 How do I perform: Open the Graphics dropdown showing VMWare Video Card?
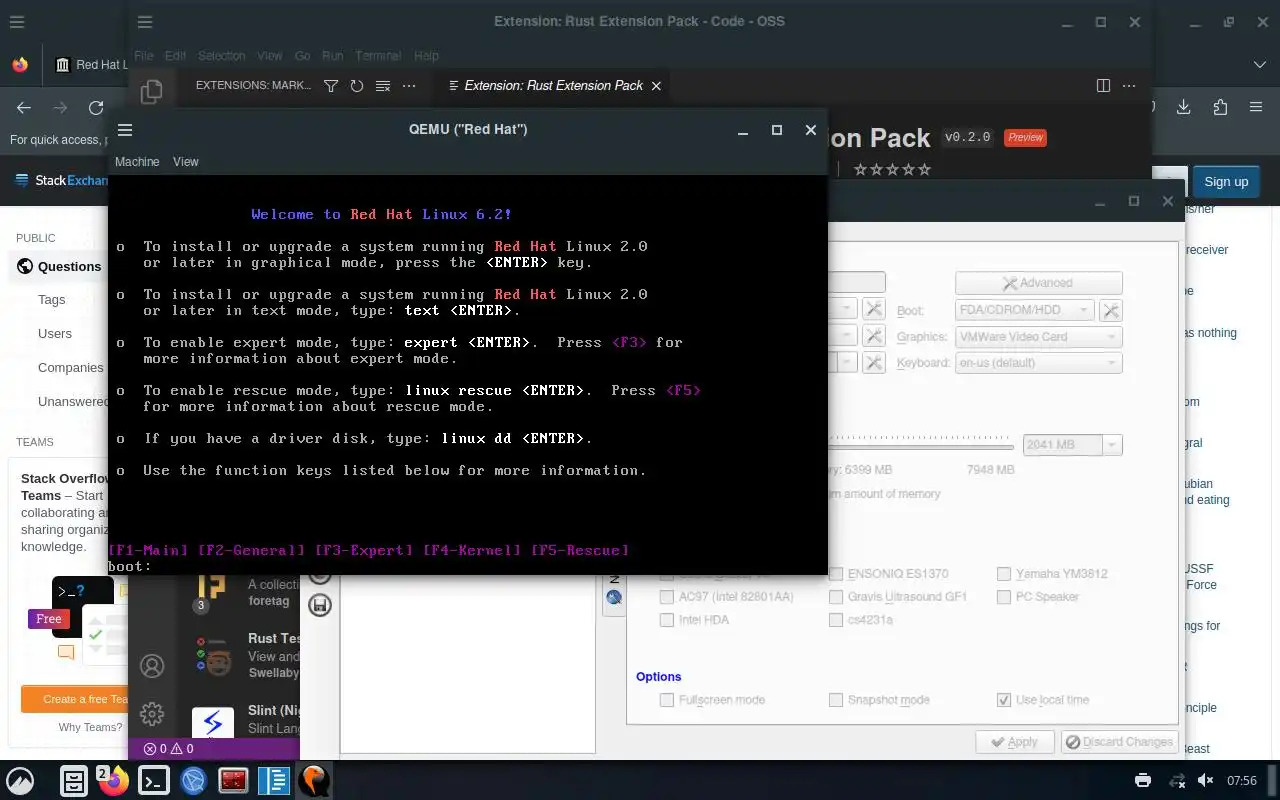tap(1038, 337)
